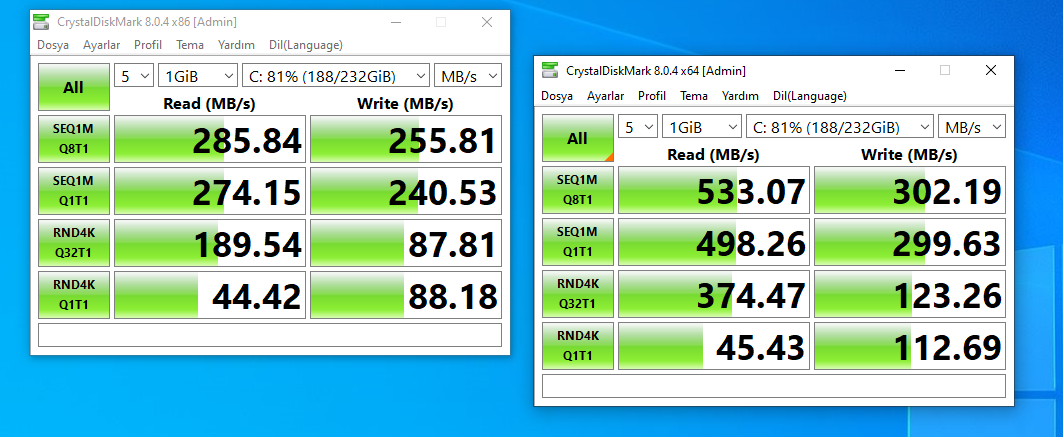Open Dosya menu in x86 window

[x=53, y=45]
